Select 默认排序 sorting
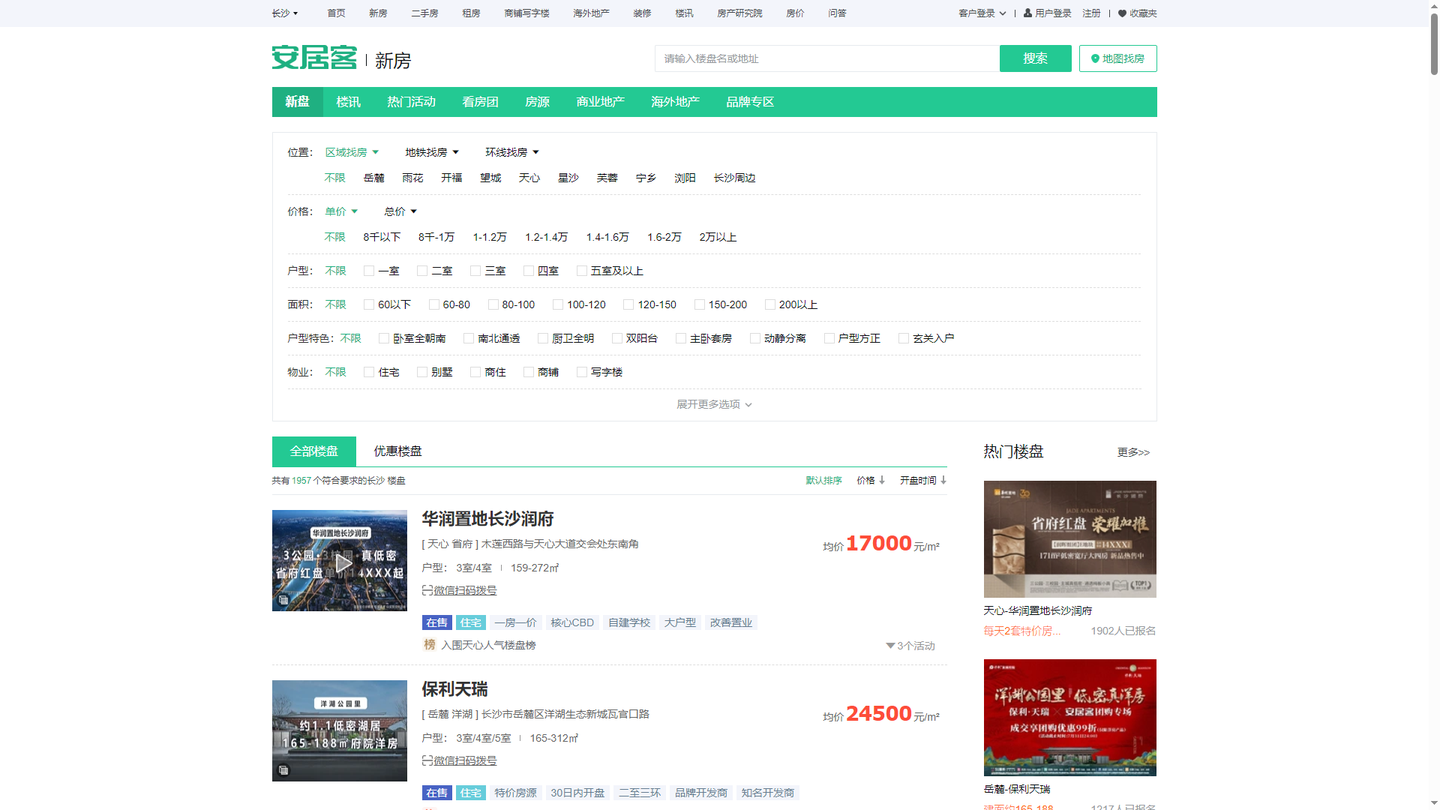The image size is (1440, 810). (x=824, y=480)
